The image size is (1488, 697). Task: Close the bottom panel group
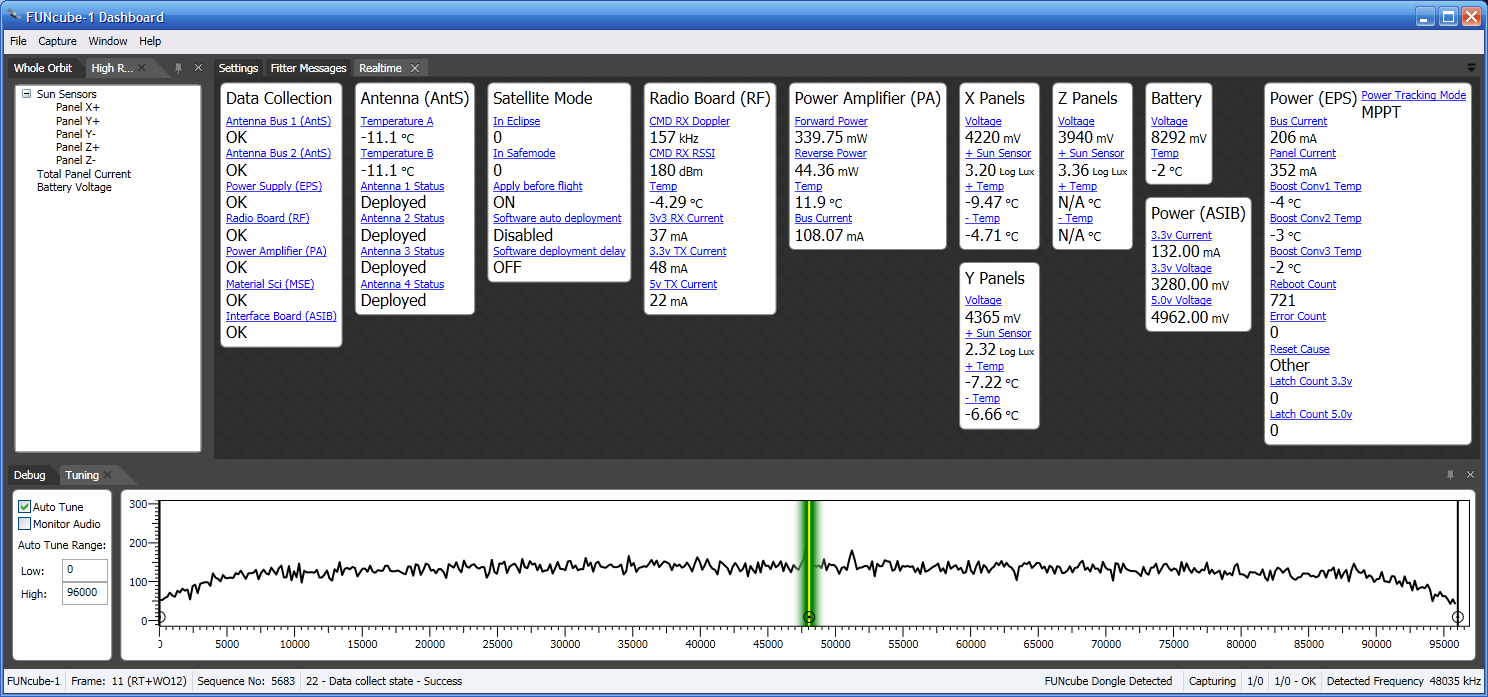[1470, 475]
